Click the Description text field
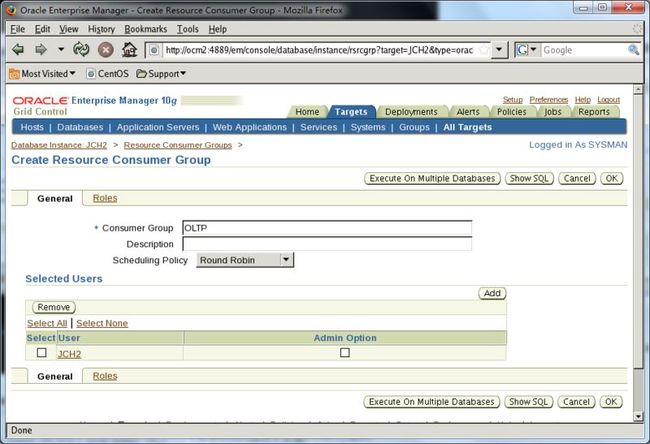Viewport: 650px width, 444px height. click(x=327, y=244)
